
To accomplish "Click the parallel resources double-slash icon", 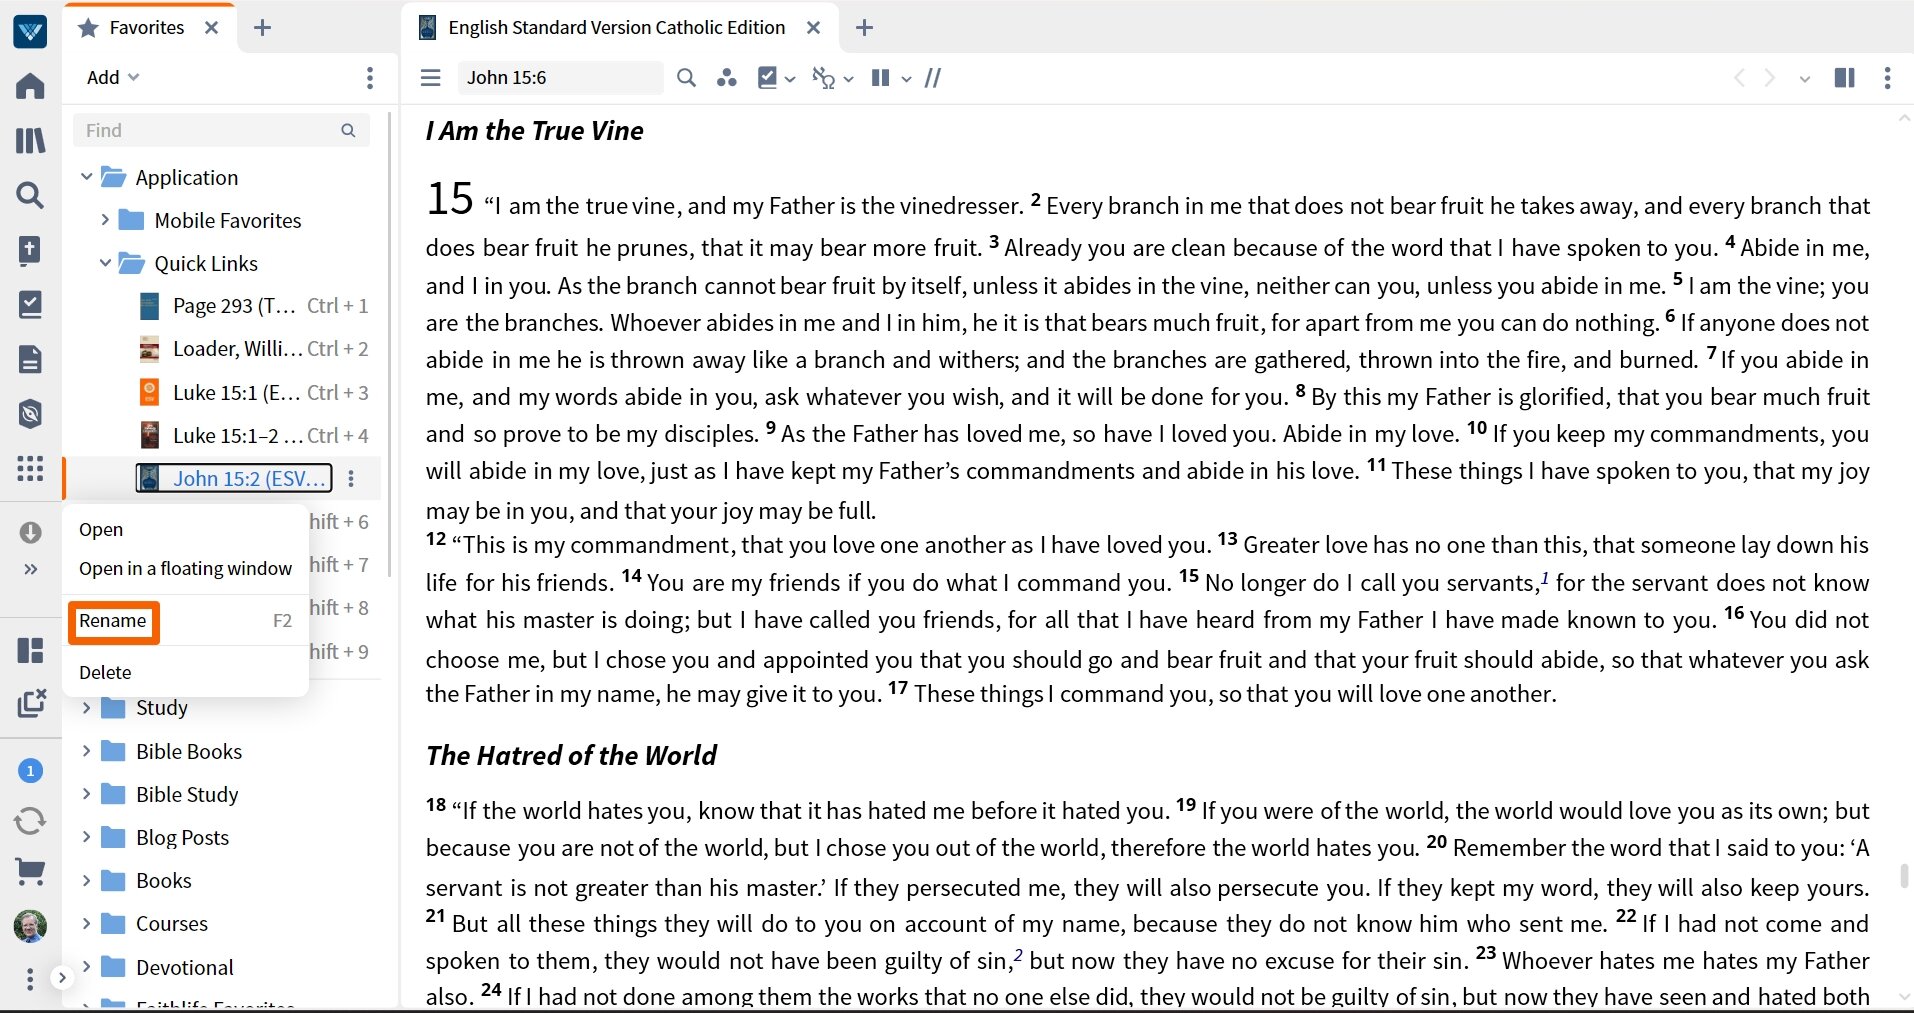I will pos(933,78).
